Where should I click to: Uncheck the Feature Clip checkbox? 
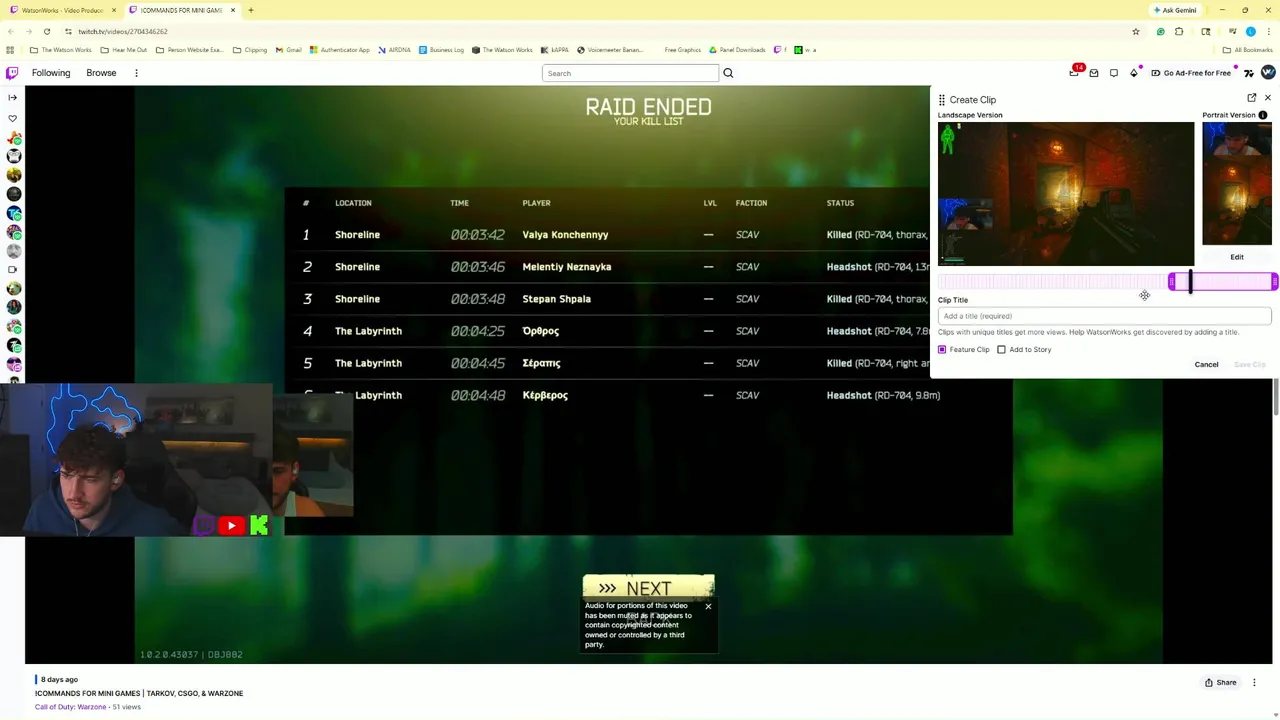(942, 349)
